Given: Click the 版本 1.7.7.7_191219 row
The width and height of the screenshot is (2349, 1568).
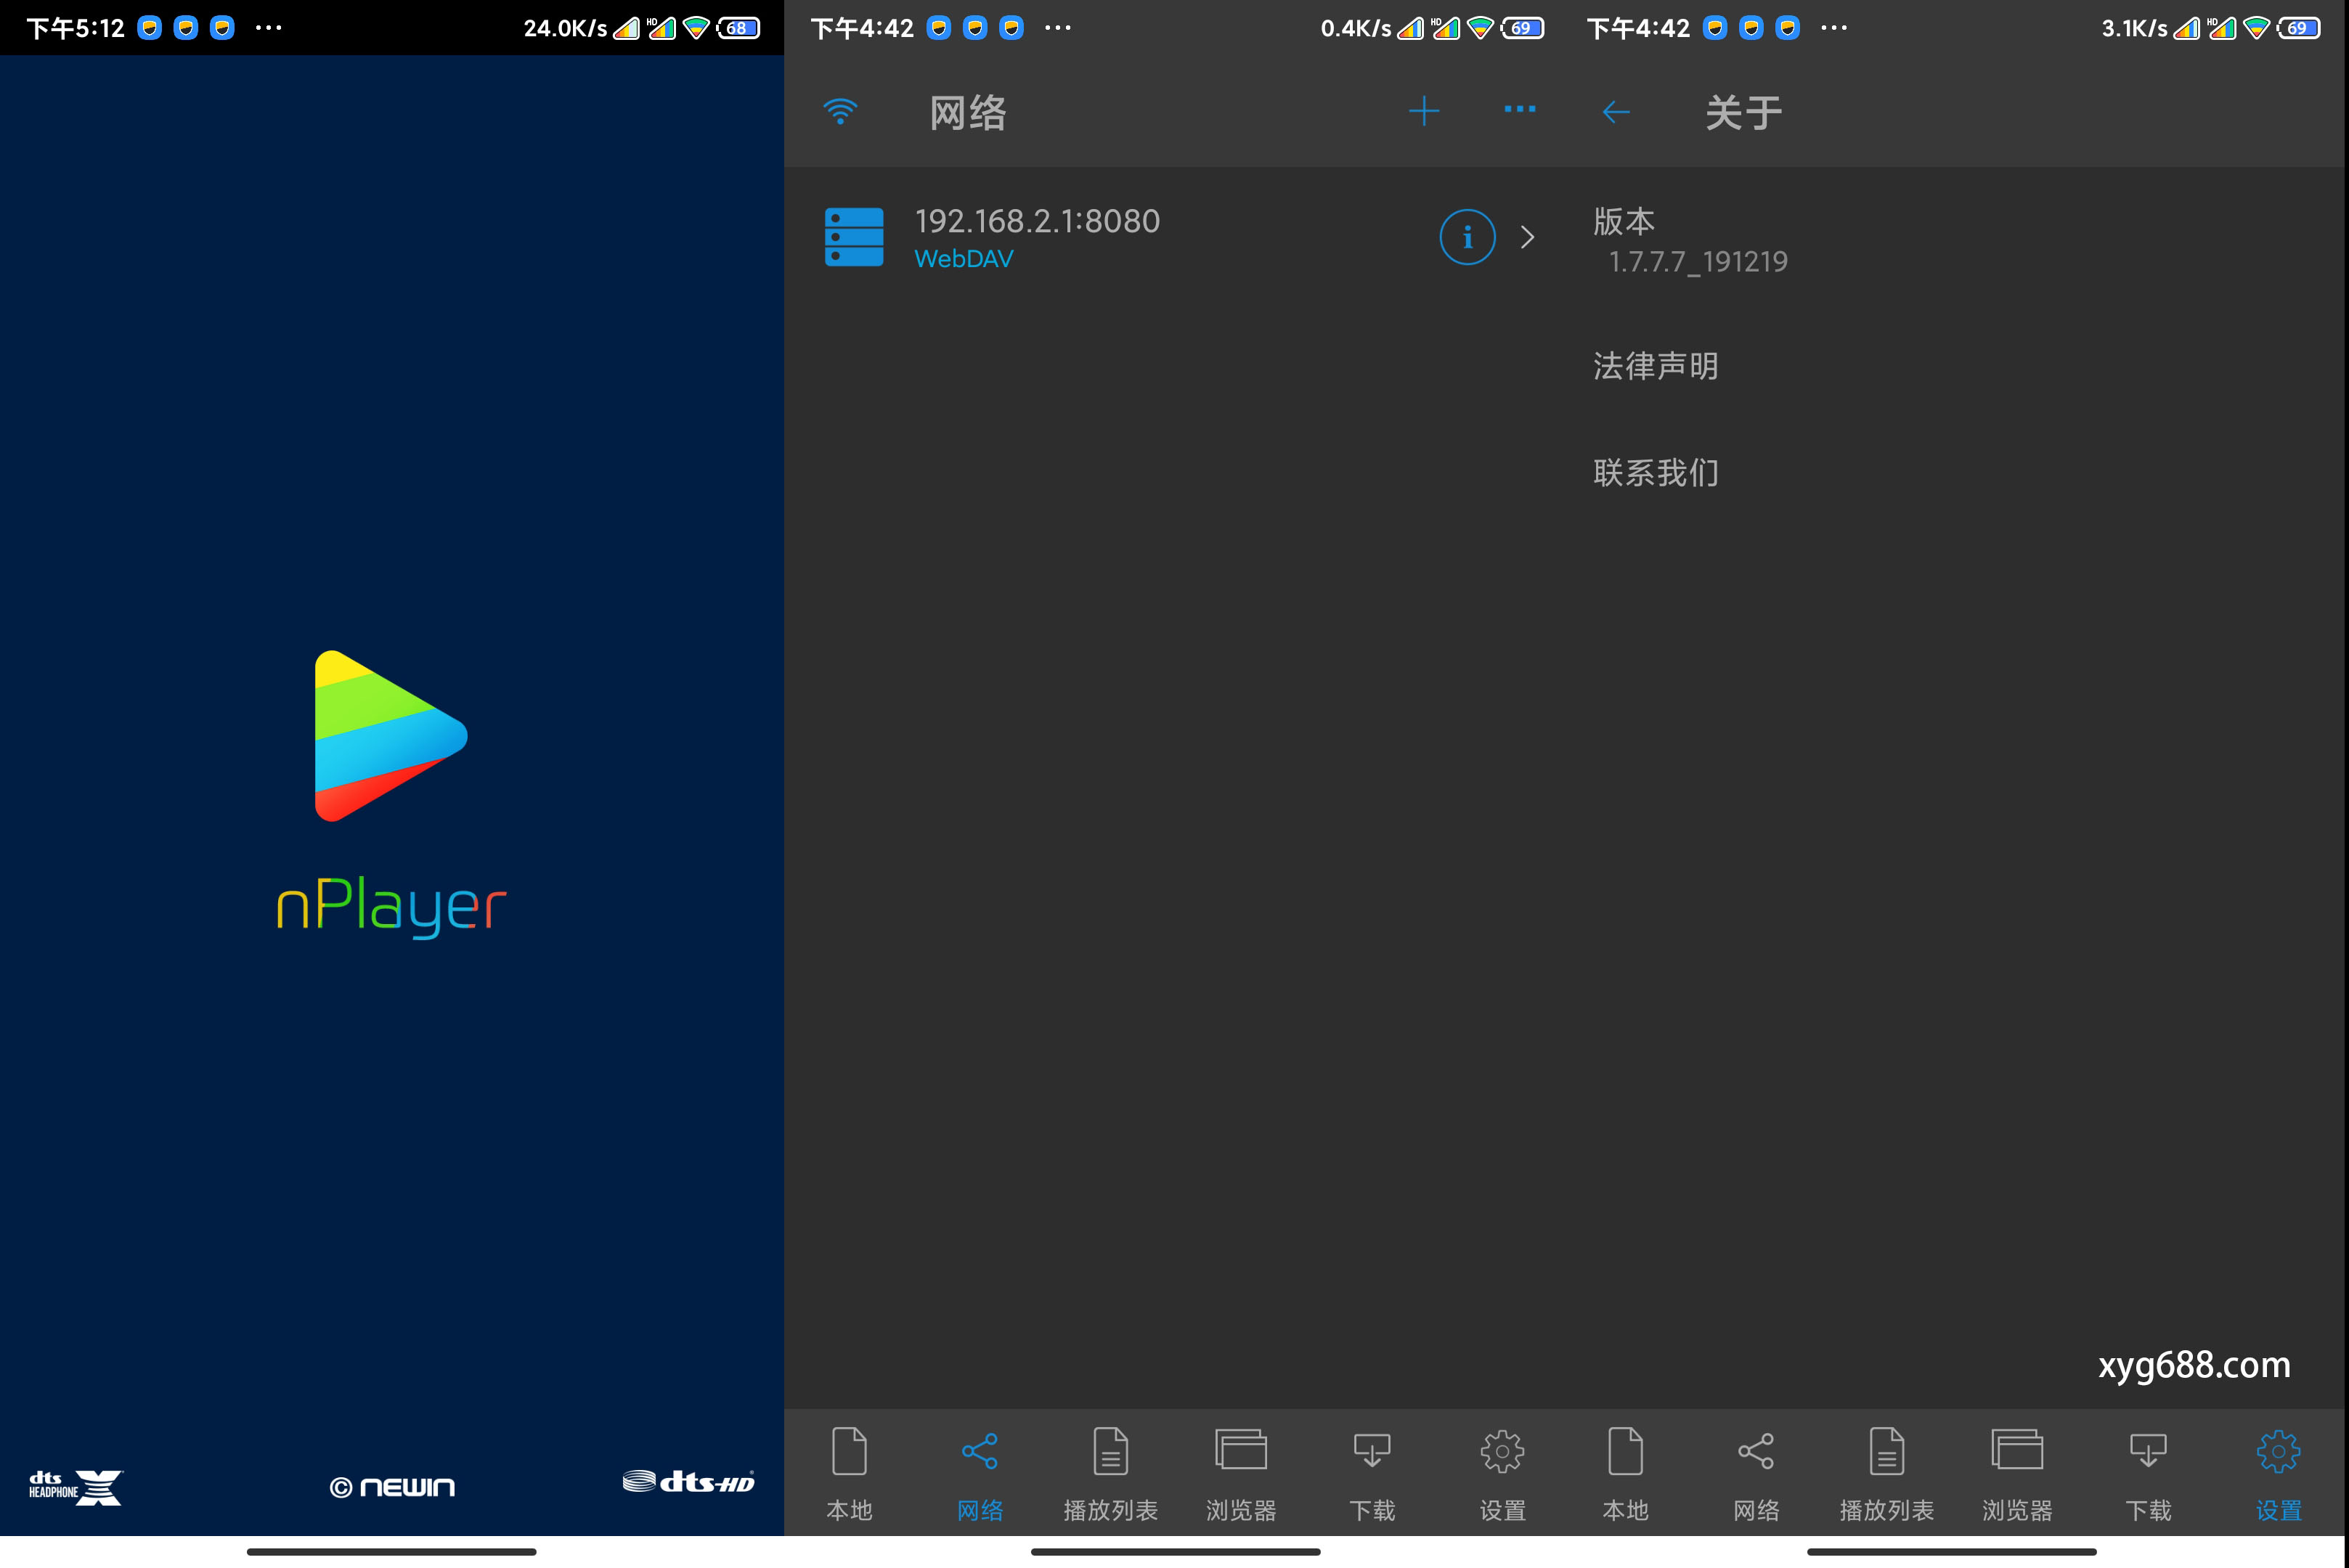Looking at the screenshot, I should [1690, 241].
